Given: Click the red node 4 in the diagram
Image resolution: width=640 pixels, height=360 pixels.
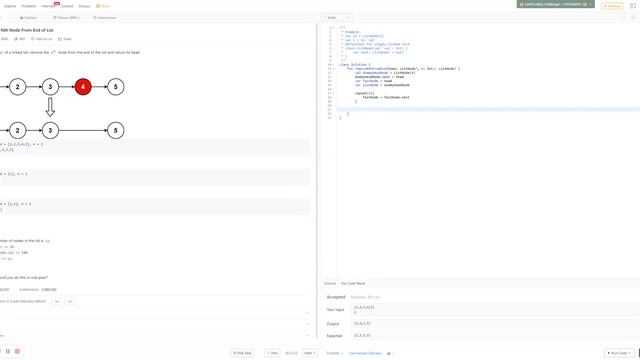Looking at the screenshot, I should click(83, 87).
